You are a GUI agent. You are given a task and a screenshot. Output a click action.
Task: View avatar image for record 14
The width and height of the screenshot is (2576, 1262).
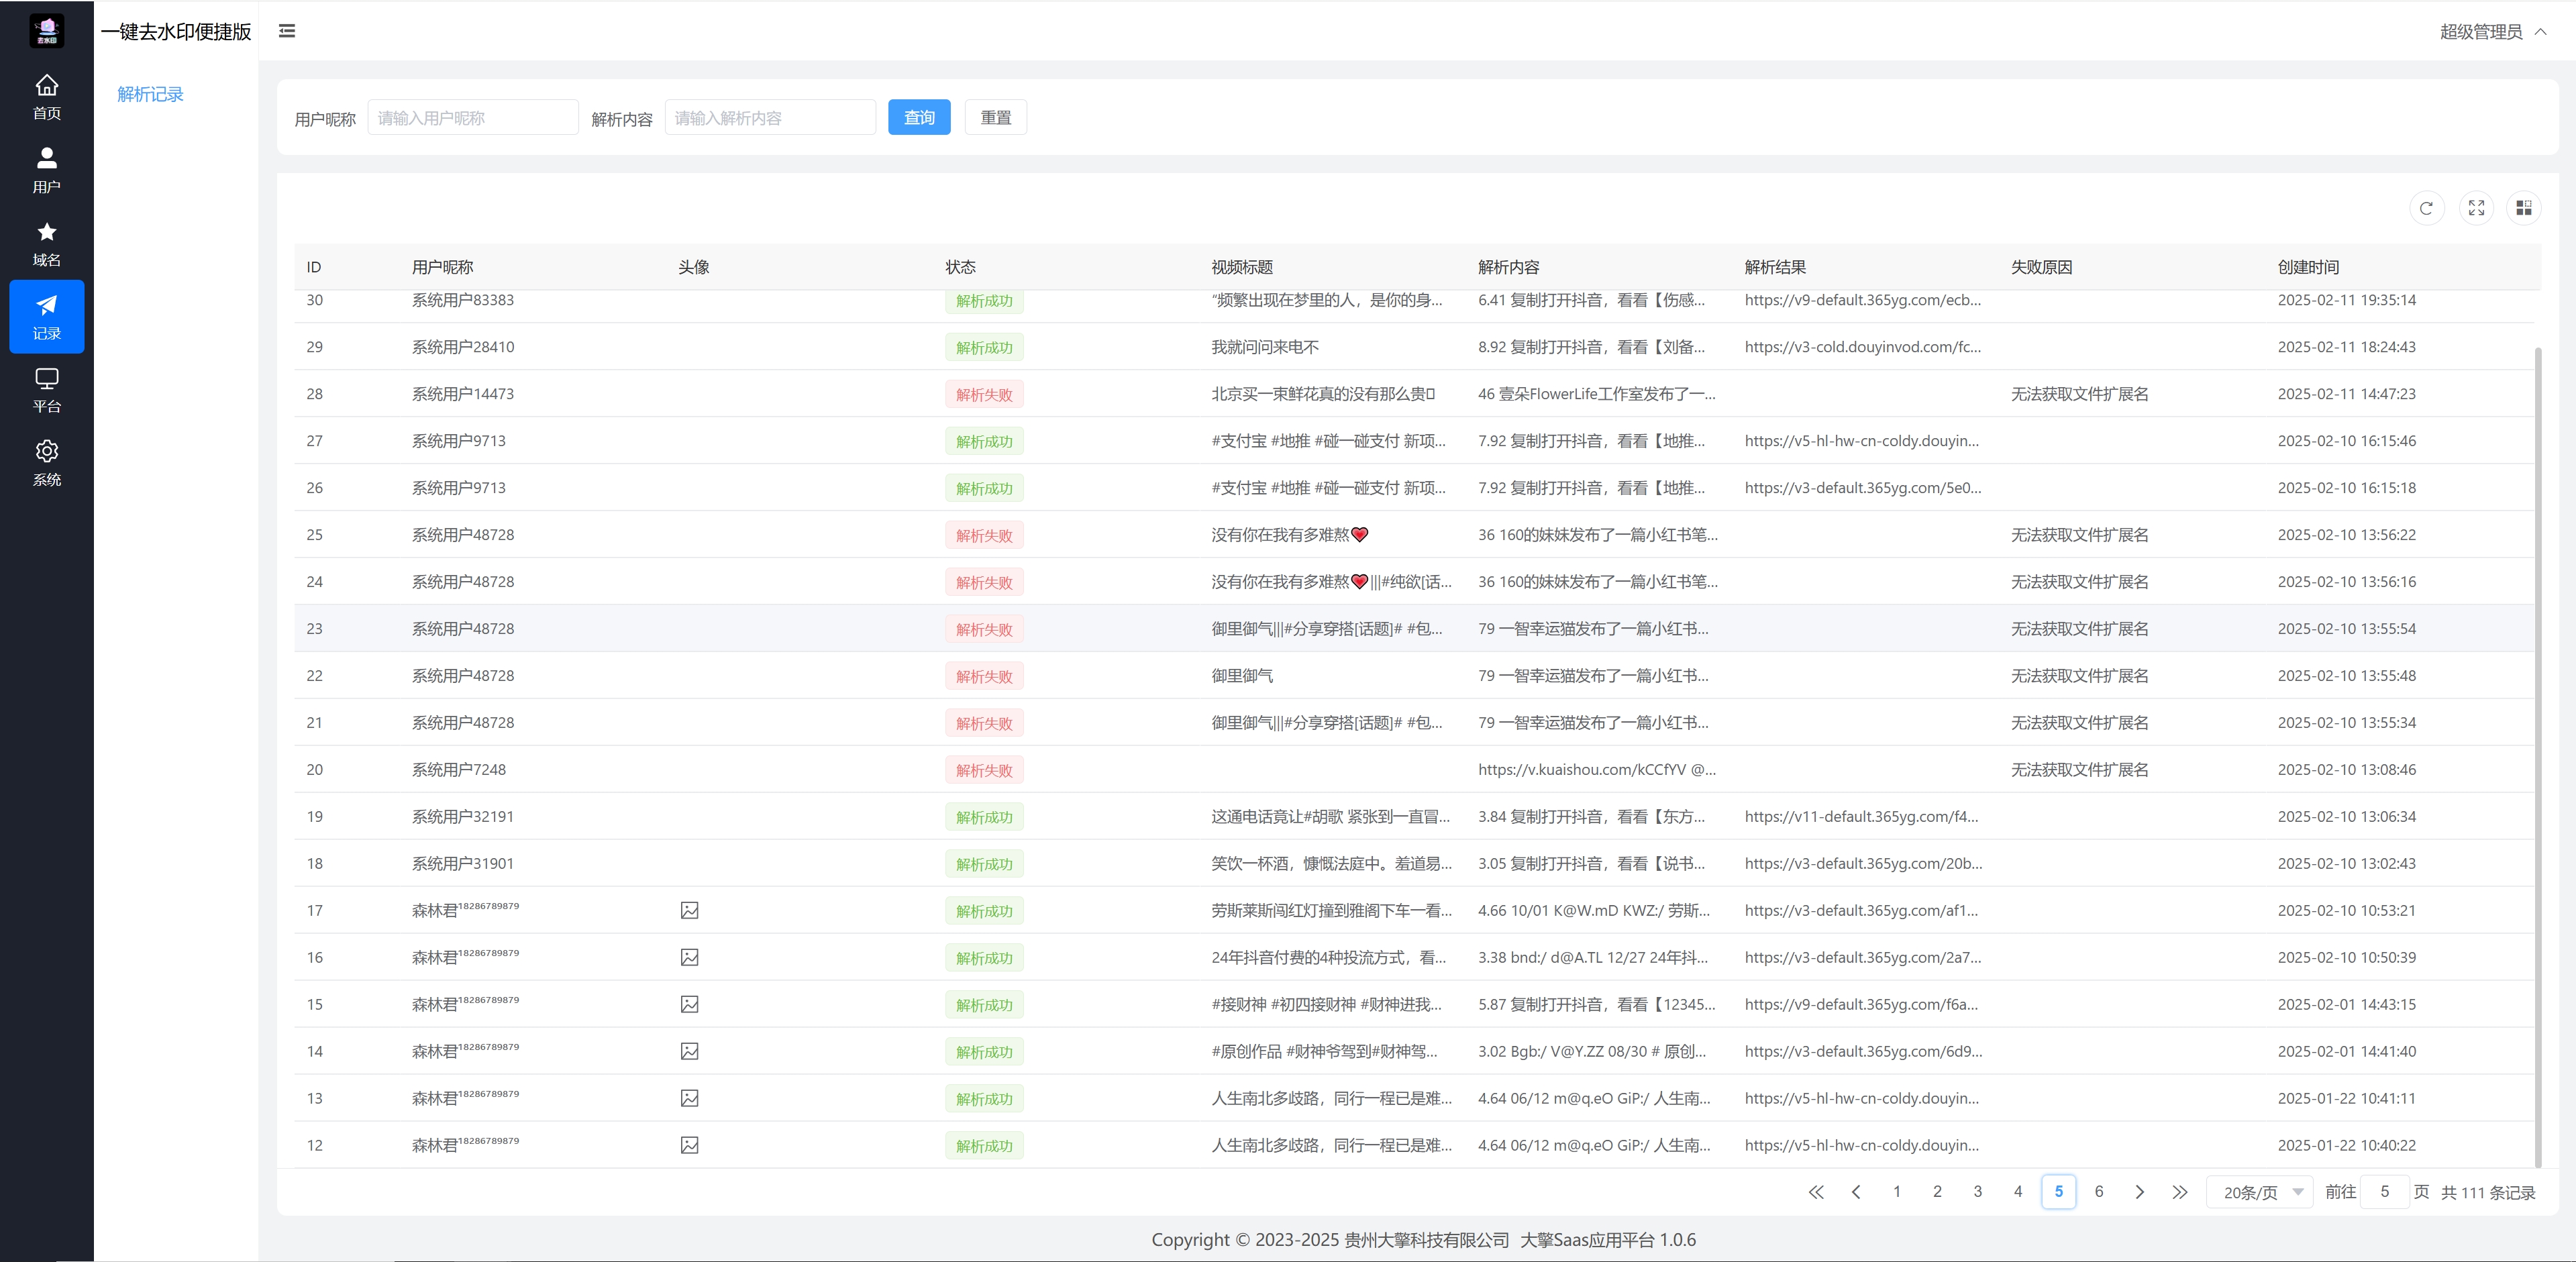(x=689, y=1051)
